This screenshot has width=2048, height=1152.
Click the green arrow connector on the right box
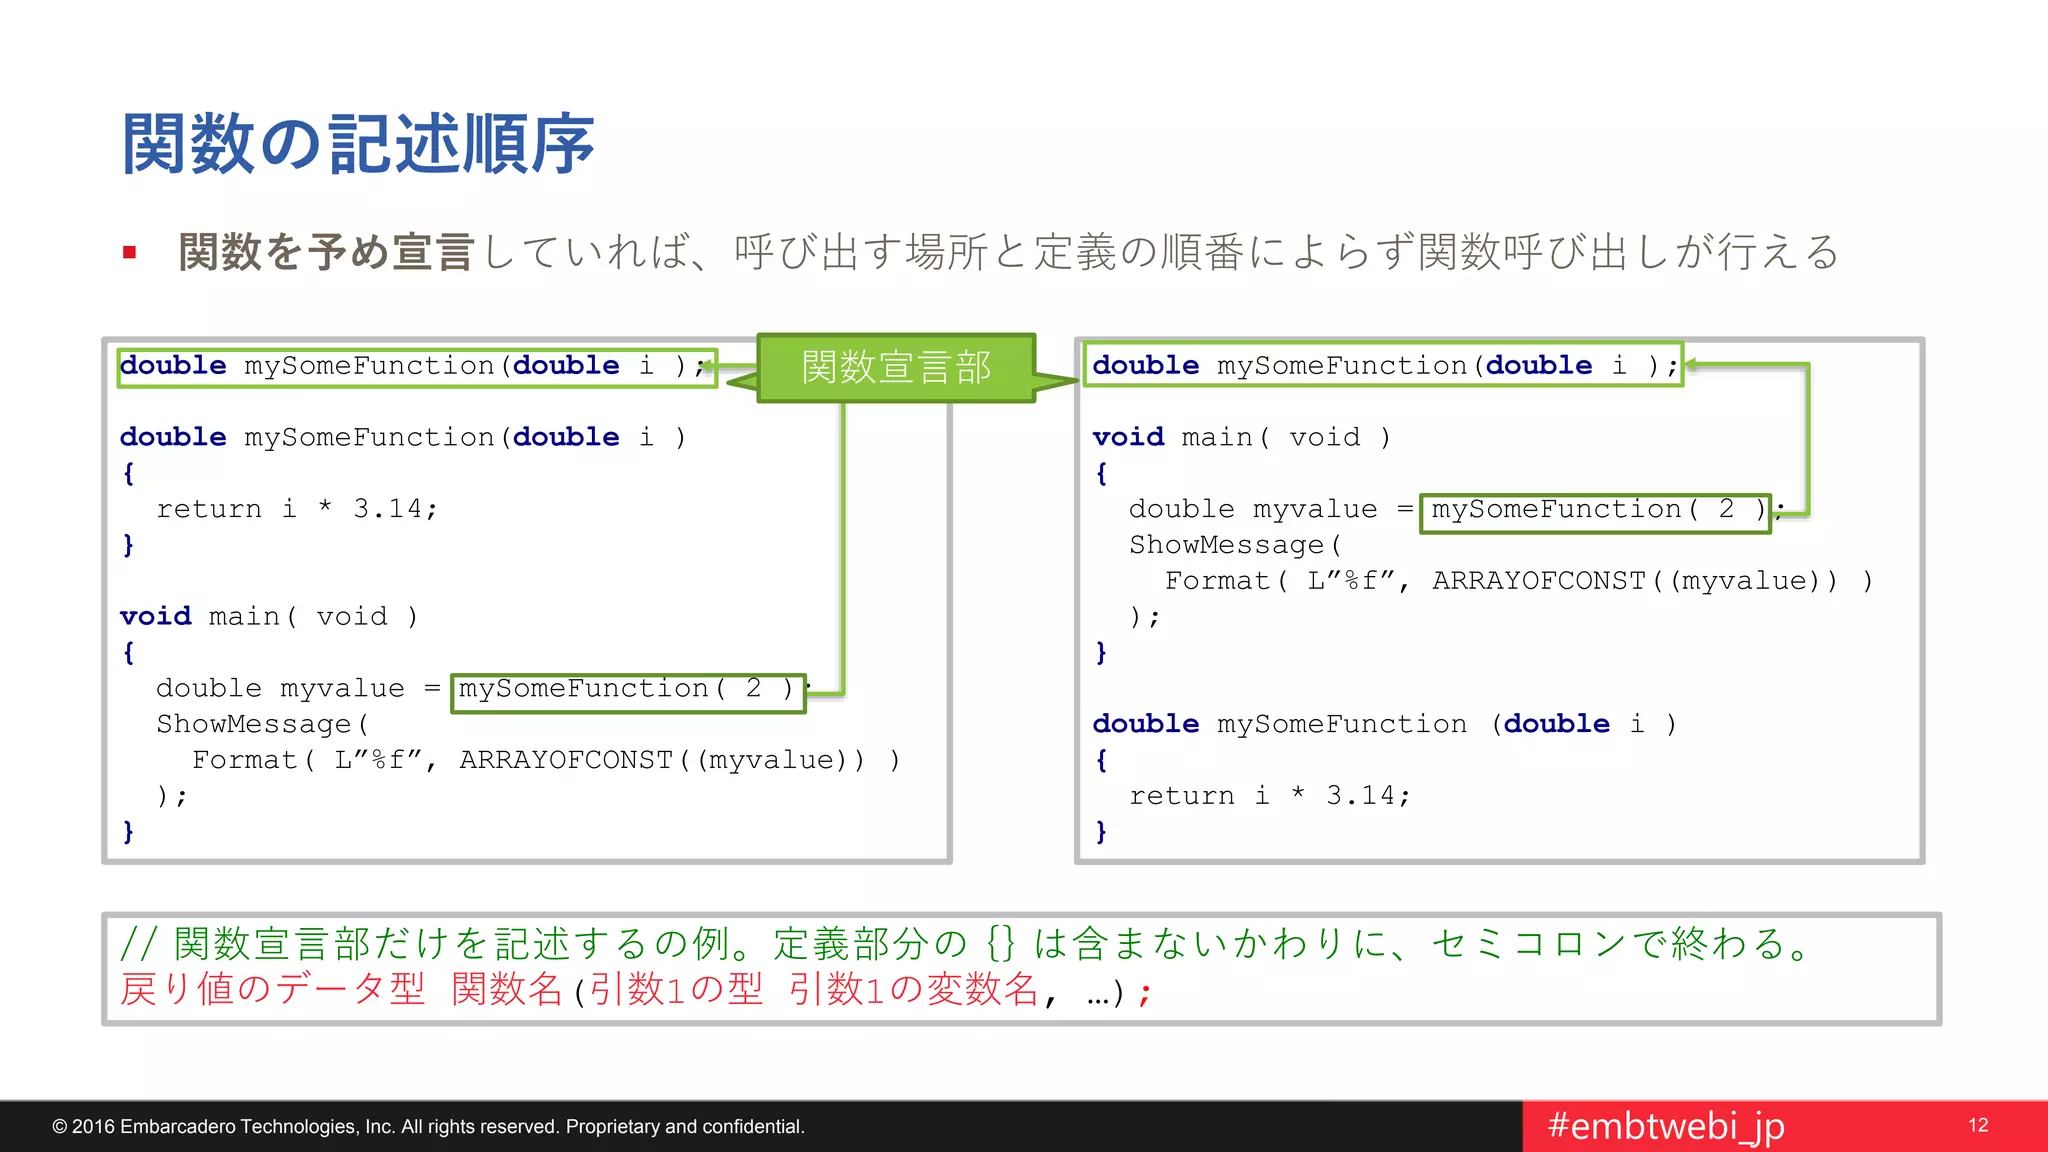pyautogui.click(x=1807, y=440)
